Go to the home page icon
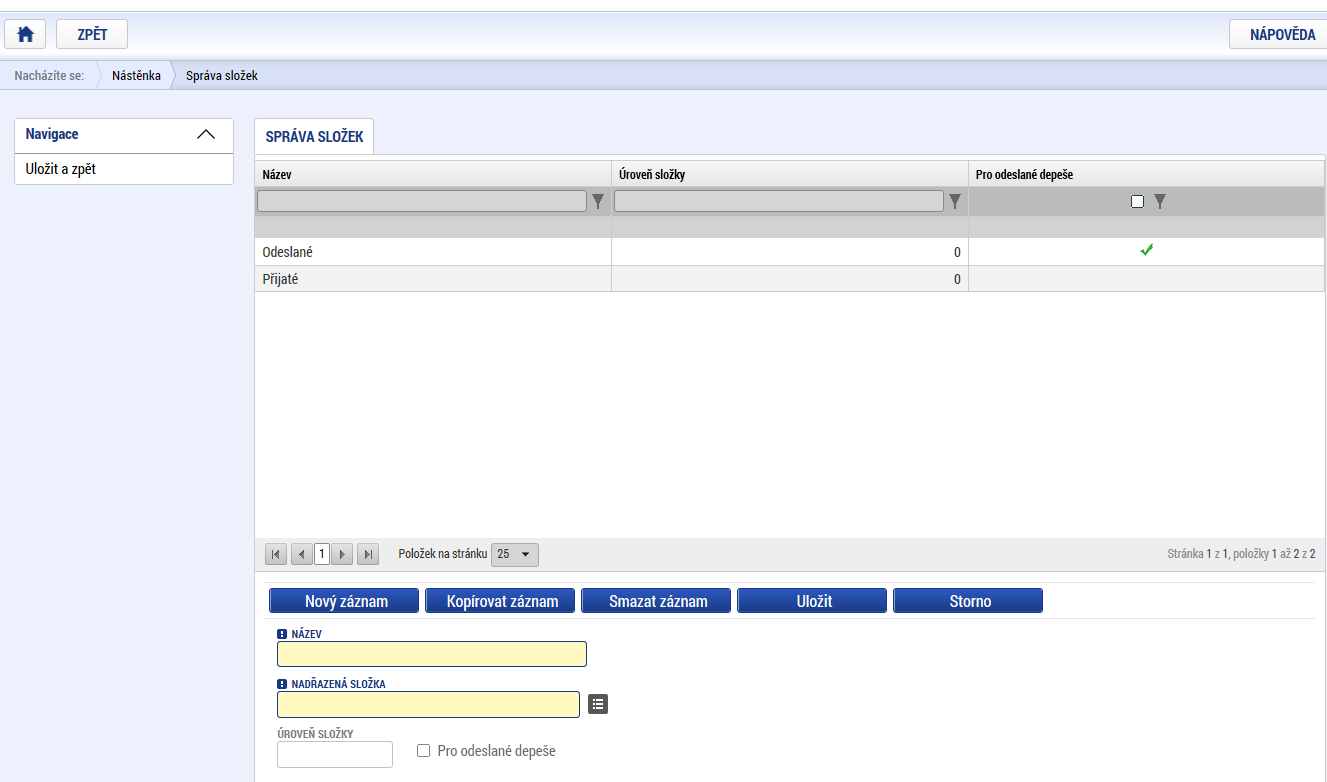Image resolution: width=1327 pixels, height=782 pixels. pos(26,34)
